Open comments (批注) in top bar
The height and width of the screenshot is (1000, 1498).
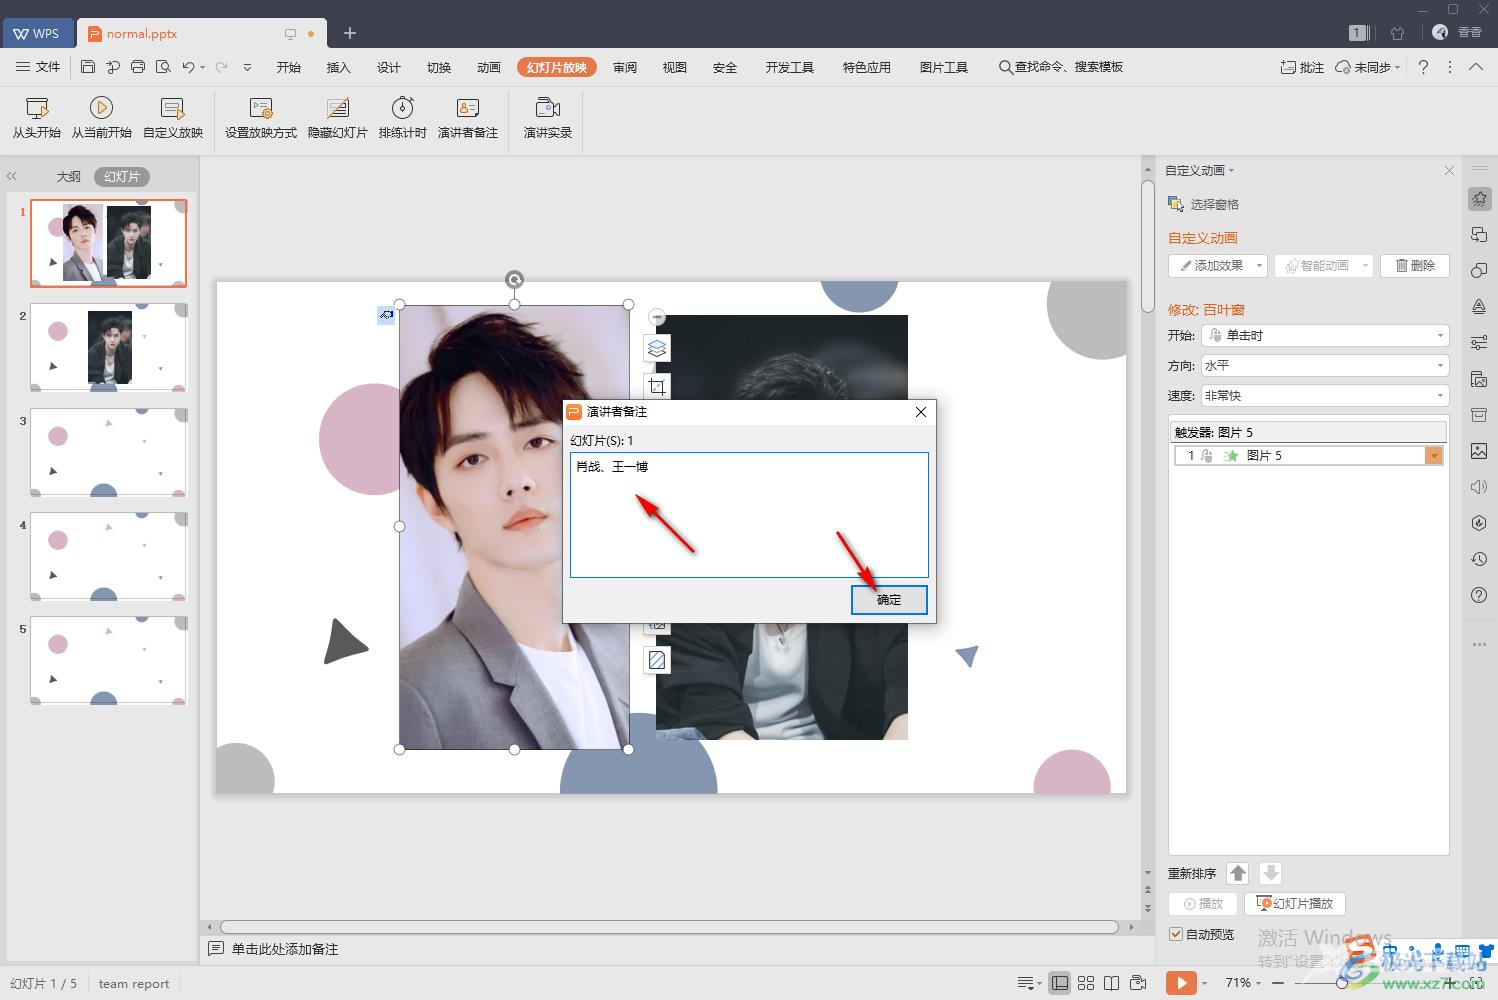pos(1302,67)
